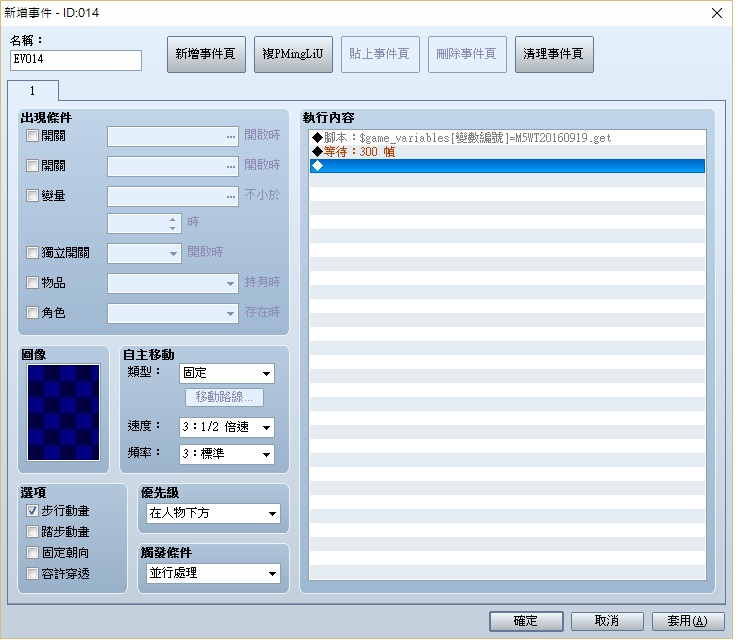Confirm with the 確定 button

[526, 621]
